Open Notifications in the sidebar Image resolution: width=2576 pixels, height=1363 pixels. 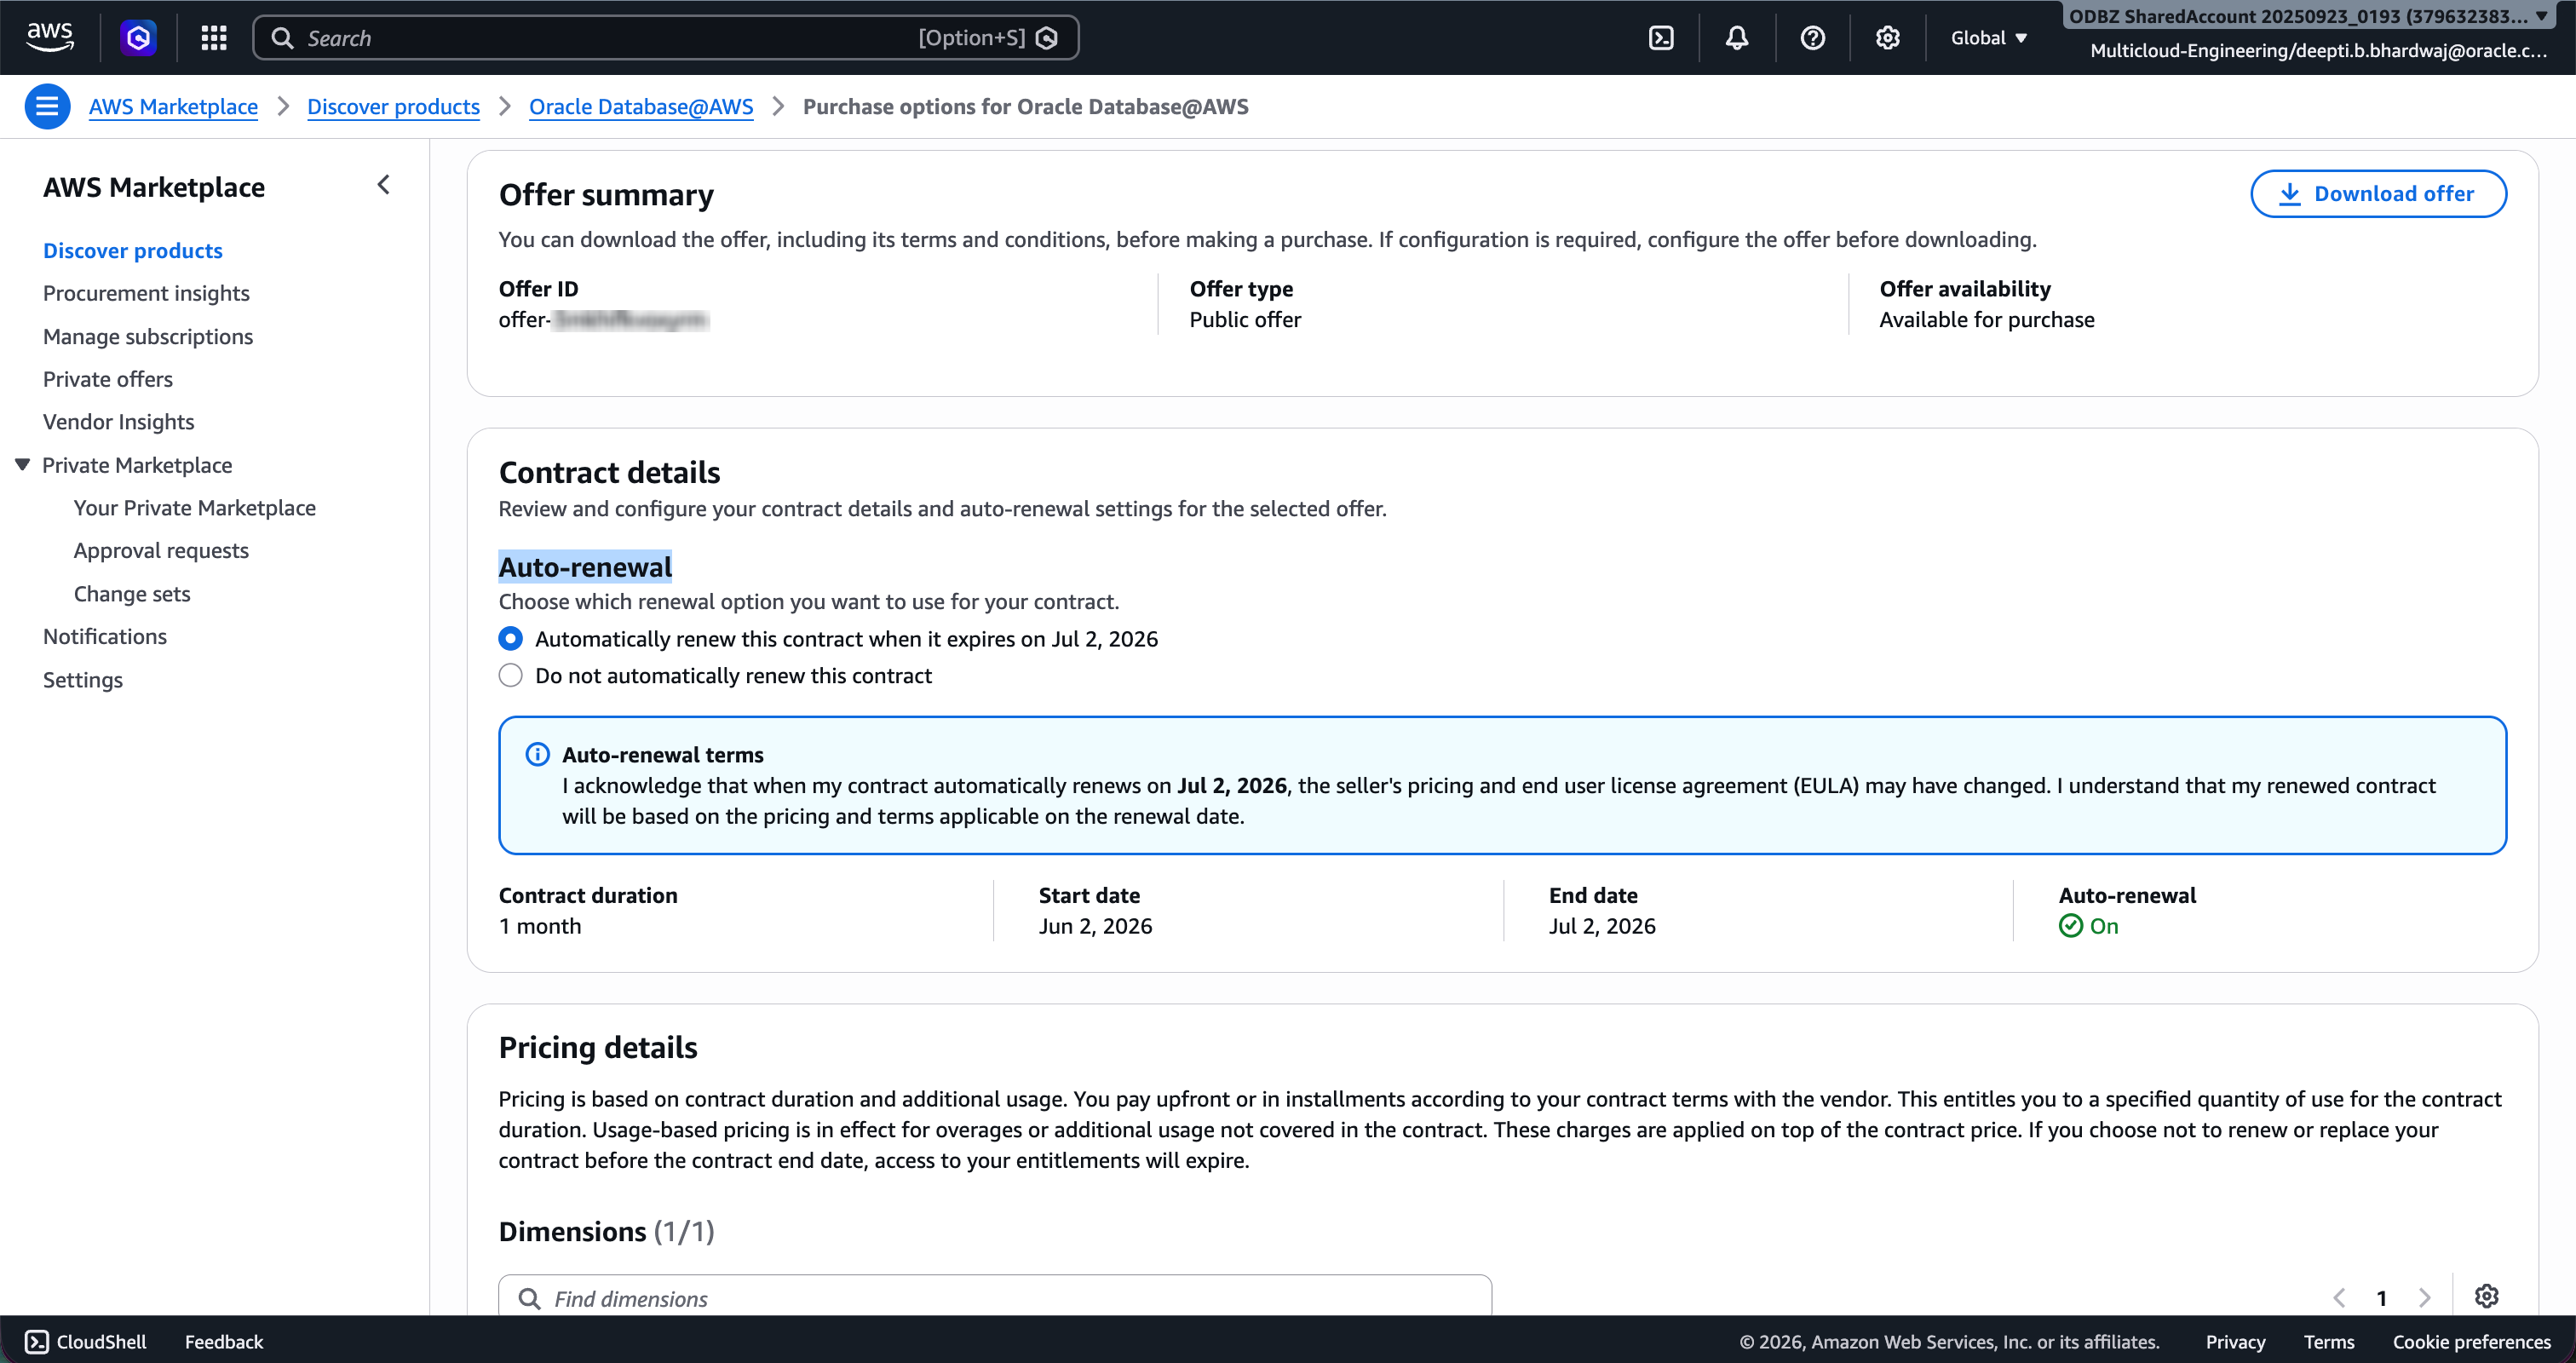pos(105,637)
